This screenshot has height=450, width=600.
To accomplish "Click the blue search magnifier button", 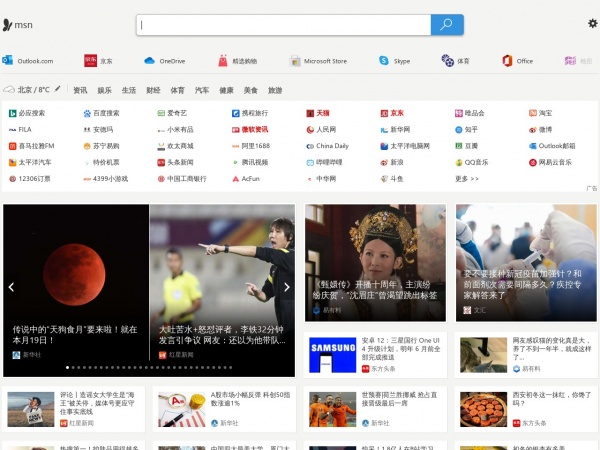I will pyautogui.click(x=446, y=25).
